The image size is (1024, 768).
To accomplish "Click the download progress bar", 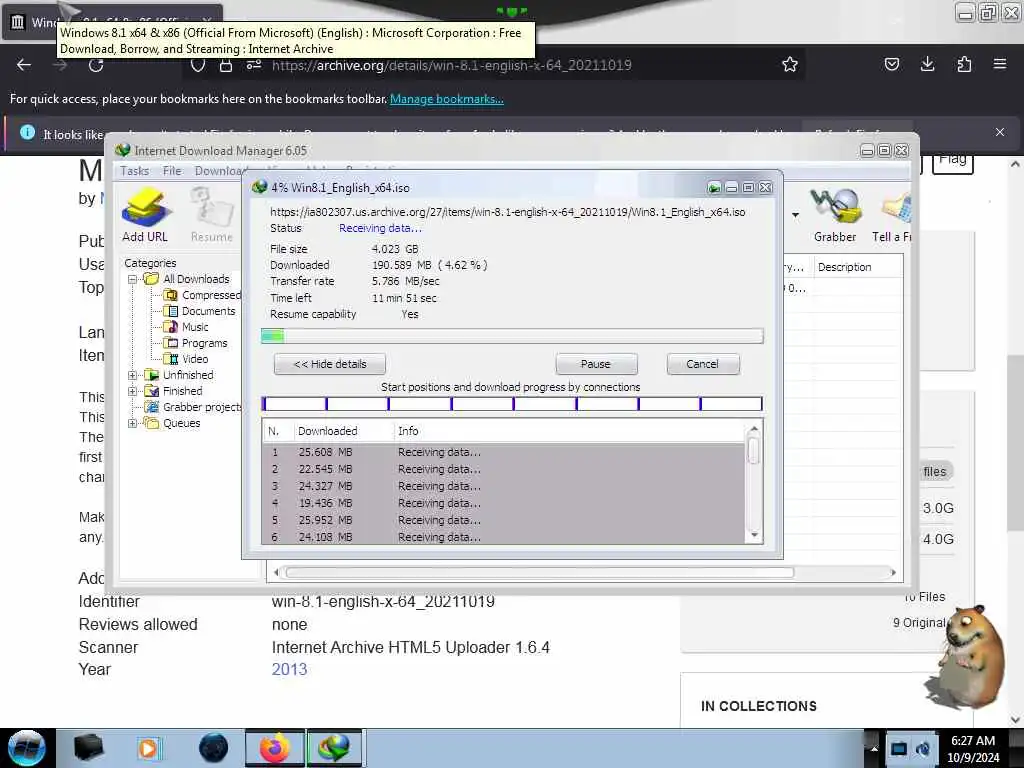I will (512, 336).
